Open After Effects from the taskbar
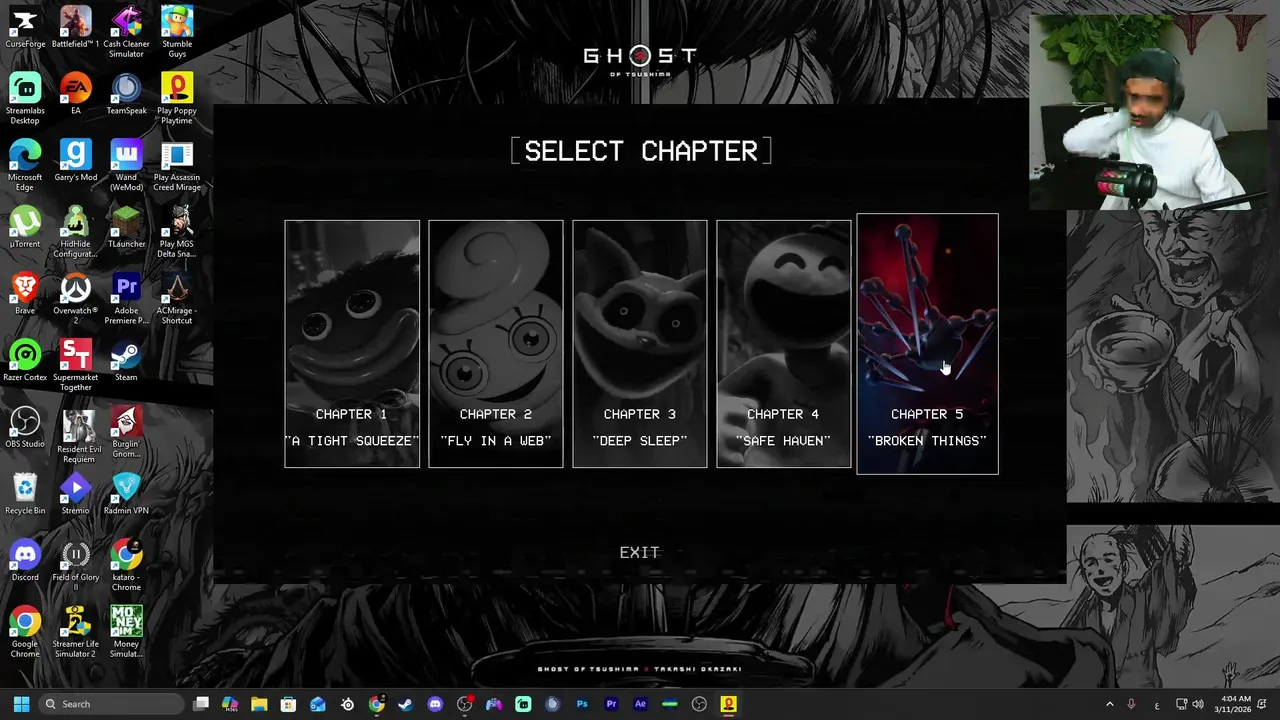1280x720 pixels. 640,704
